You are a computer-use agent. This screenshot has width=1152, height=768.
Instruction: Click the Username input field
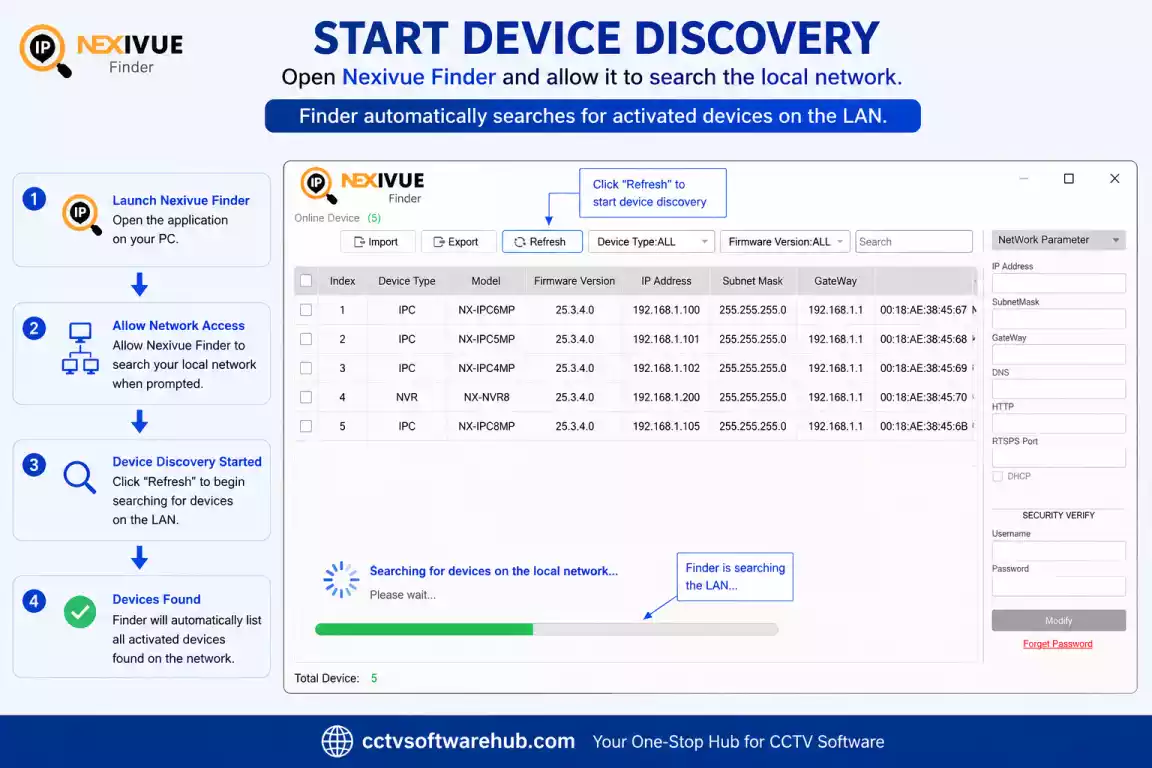pyautogui.click(x=1059, y=550)
